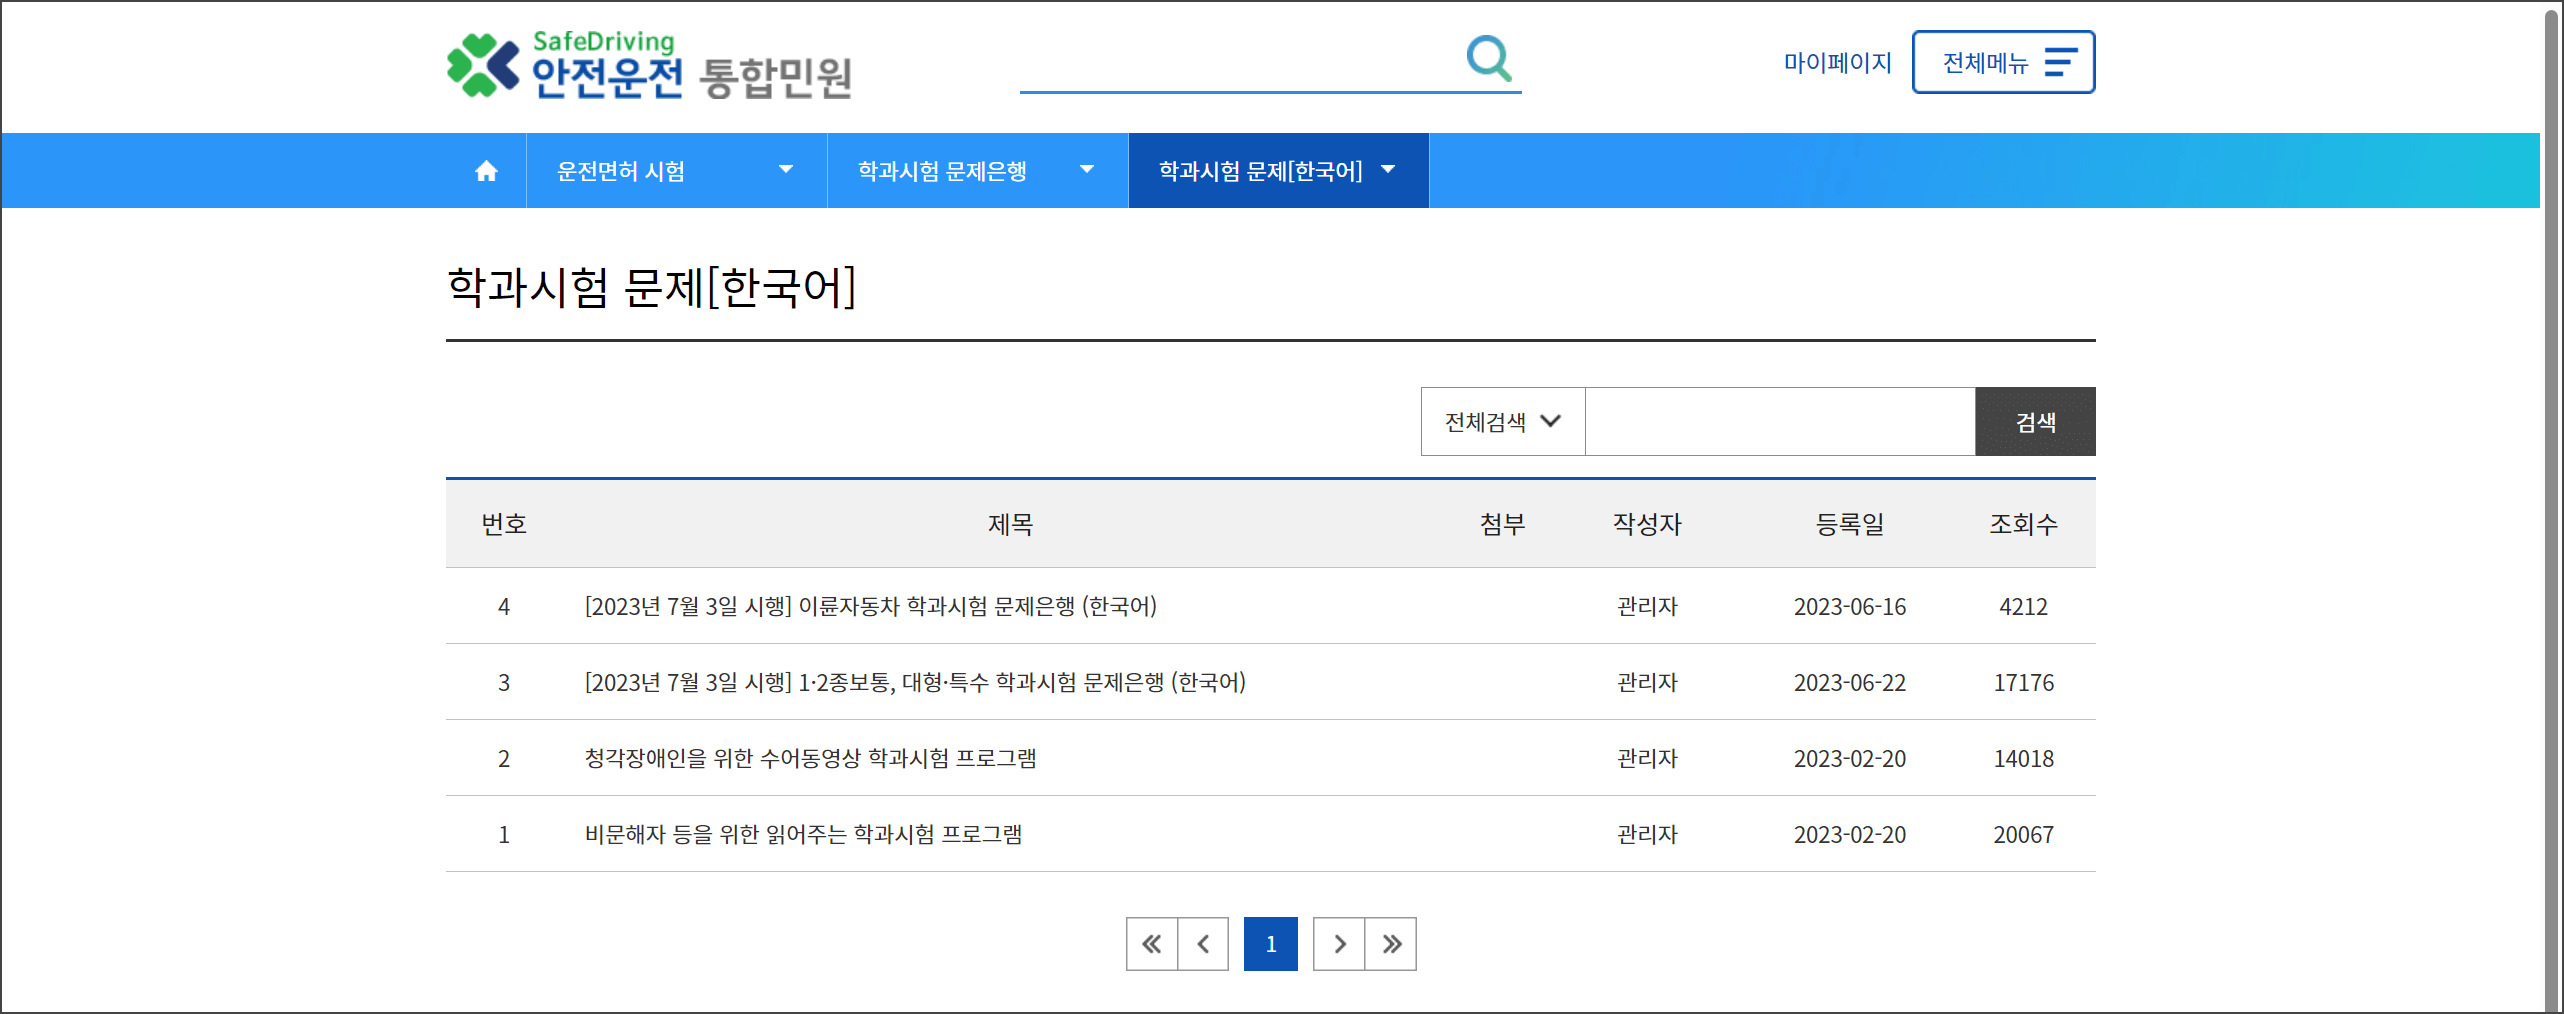This screenshot has width=2564, height=1014.
Task: Open 전체메뉴 hamburger menu button
Action: click(x=2003, y=62)
